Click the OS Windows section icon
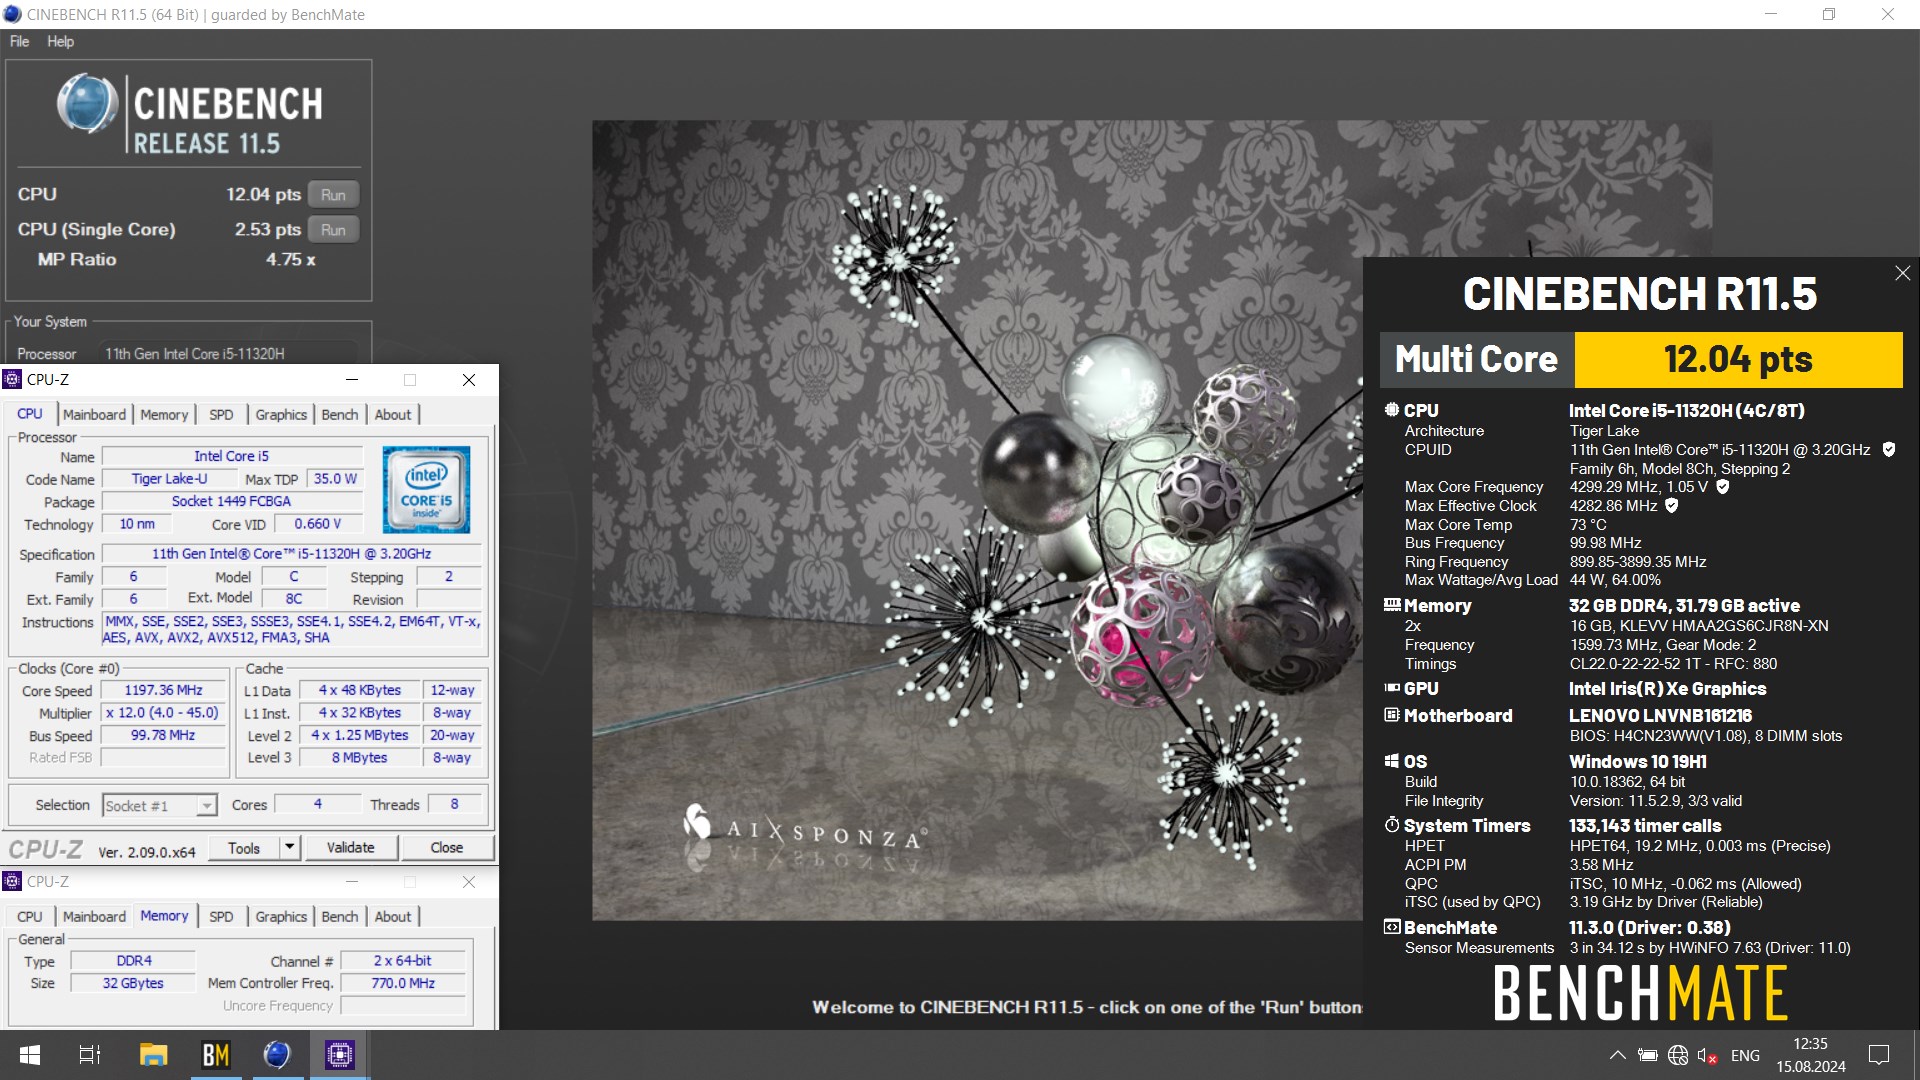The width and height of the screenshot is (1920, 1080). tap(1391, 761)
